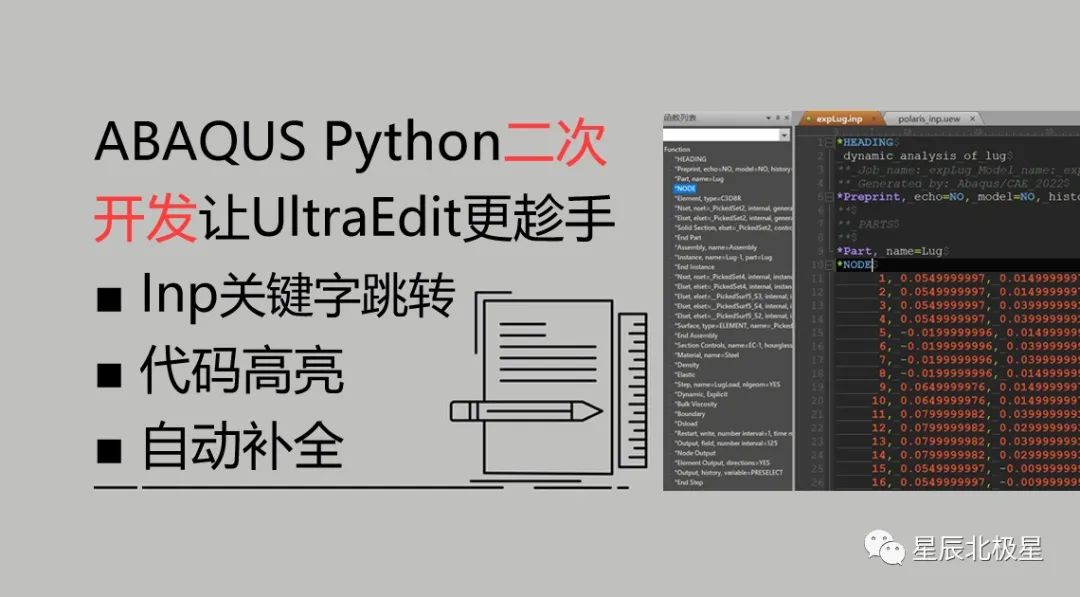This screenshot has width=1080, height=597.
Task: Select '*Nset, nset=_PickedSet2' entry
Action: pyautogui.click(x=732, y=208)
